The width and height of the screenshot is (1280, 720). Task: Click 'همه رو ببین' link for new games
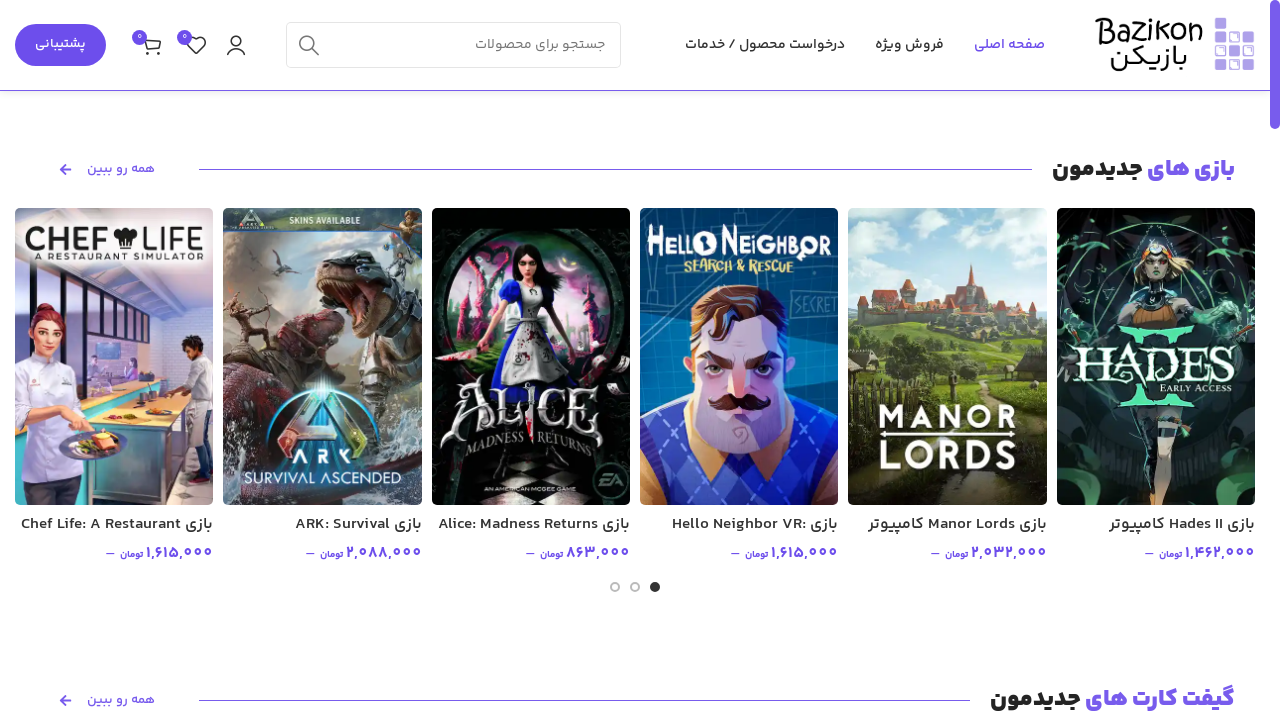(x=121, y=169)
